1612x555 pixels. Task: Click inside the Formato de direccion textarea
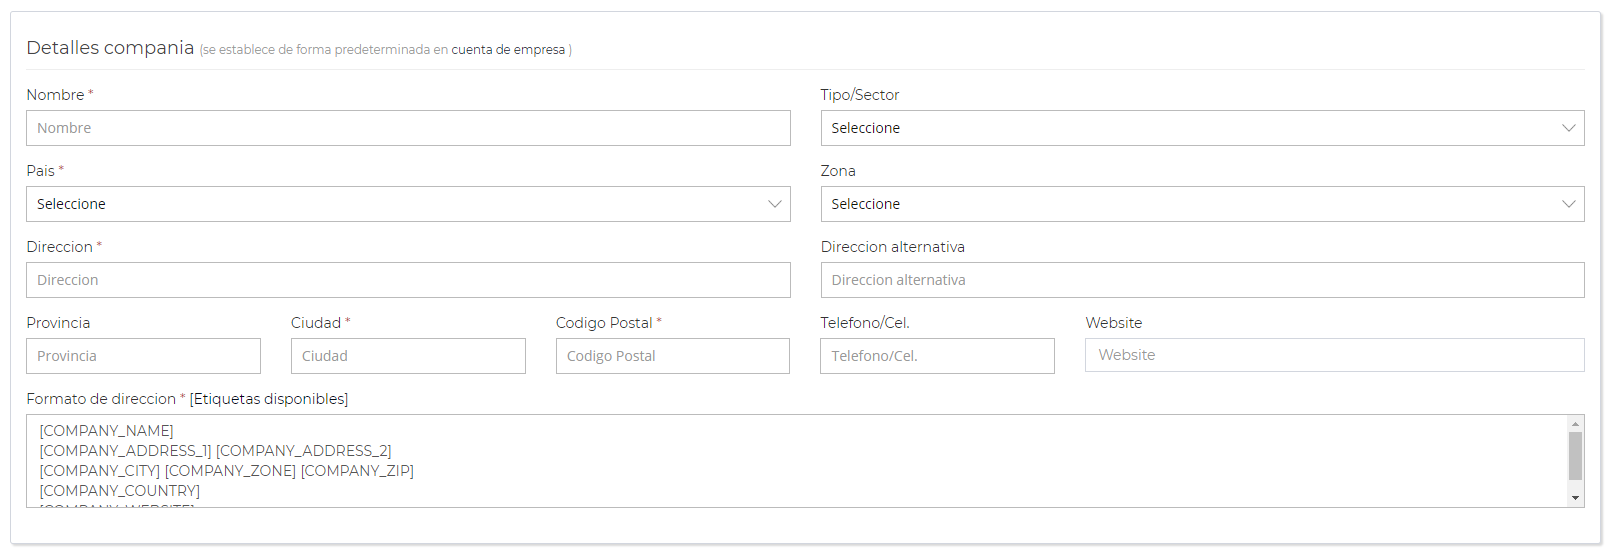coord(797,461)
